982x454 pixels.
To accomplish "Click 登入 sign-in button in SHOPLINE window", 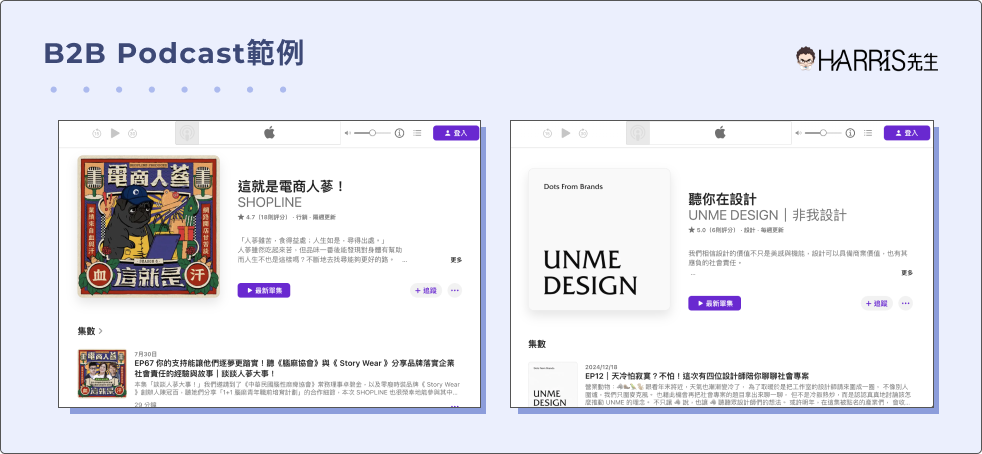I will 456,133.
